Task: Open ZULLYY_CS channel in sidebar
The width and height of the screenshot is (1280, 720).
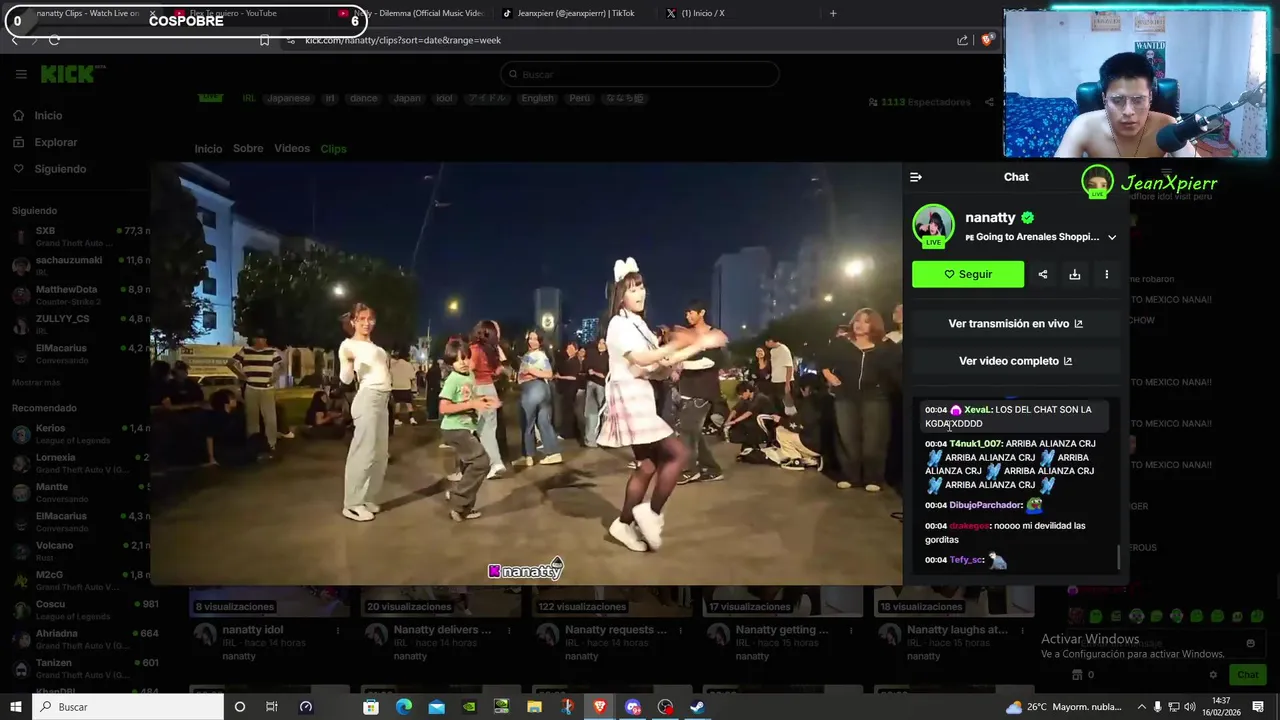Action: [x=78, y=324]
